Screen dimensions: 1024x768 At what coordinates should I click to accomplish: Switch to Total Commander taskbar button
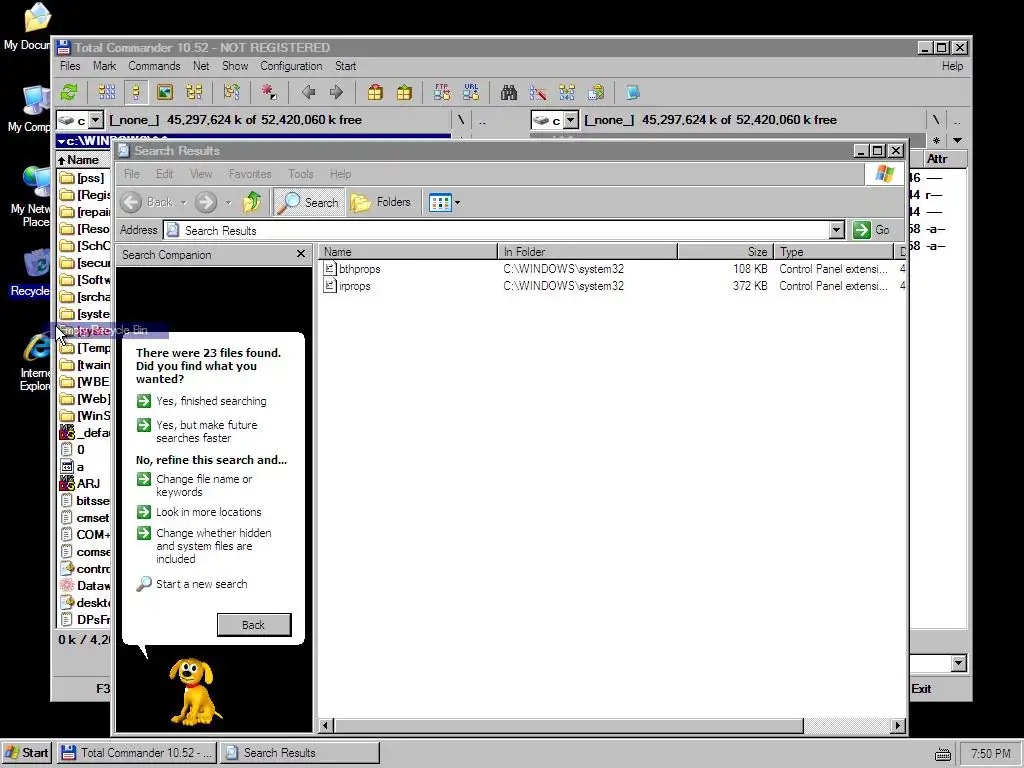(136, 753)
